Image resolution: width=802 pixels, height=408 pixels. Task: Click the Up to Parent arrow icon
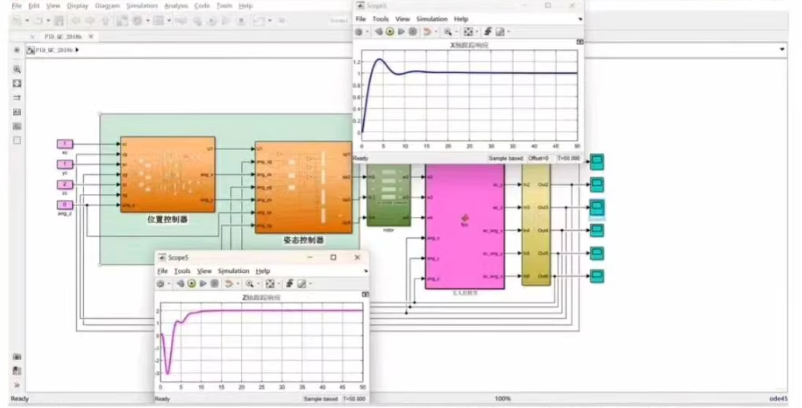[x=105, y=21]
